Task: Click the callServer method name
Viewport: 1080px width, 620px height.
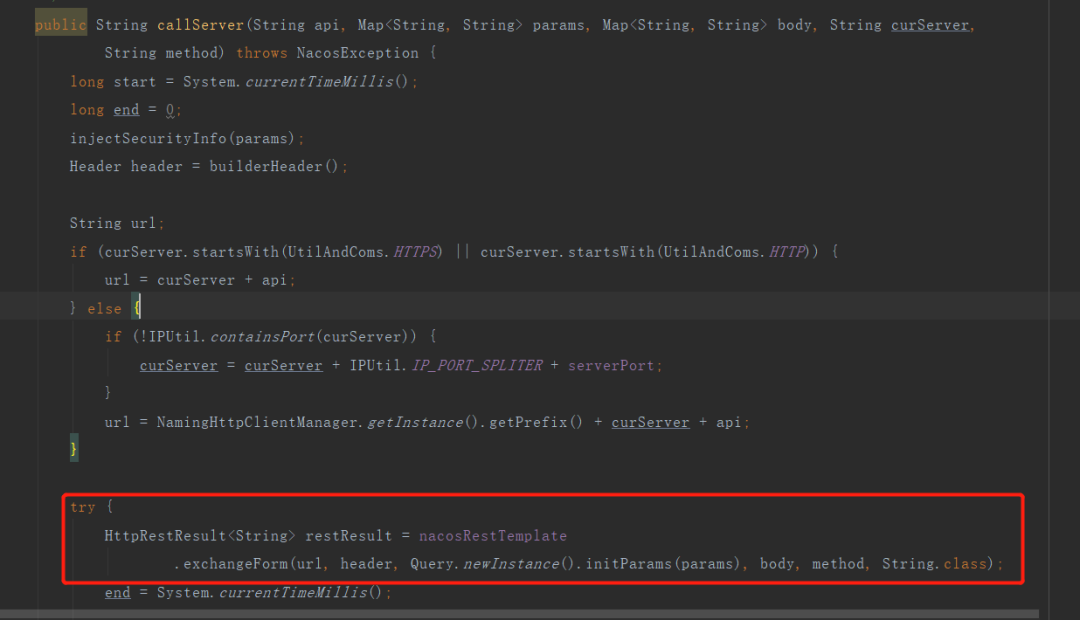Action: [200, 25]
